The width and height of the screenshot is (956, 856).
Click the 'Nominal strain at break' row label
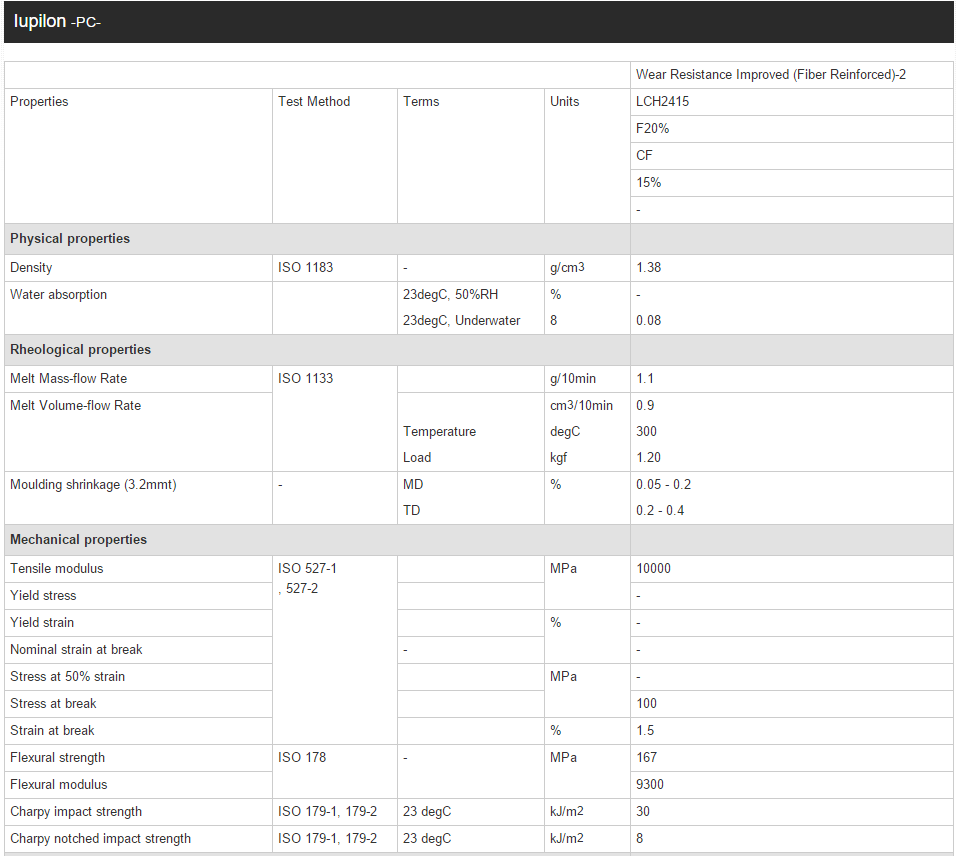(76, 649)
